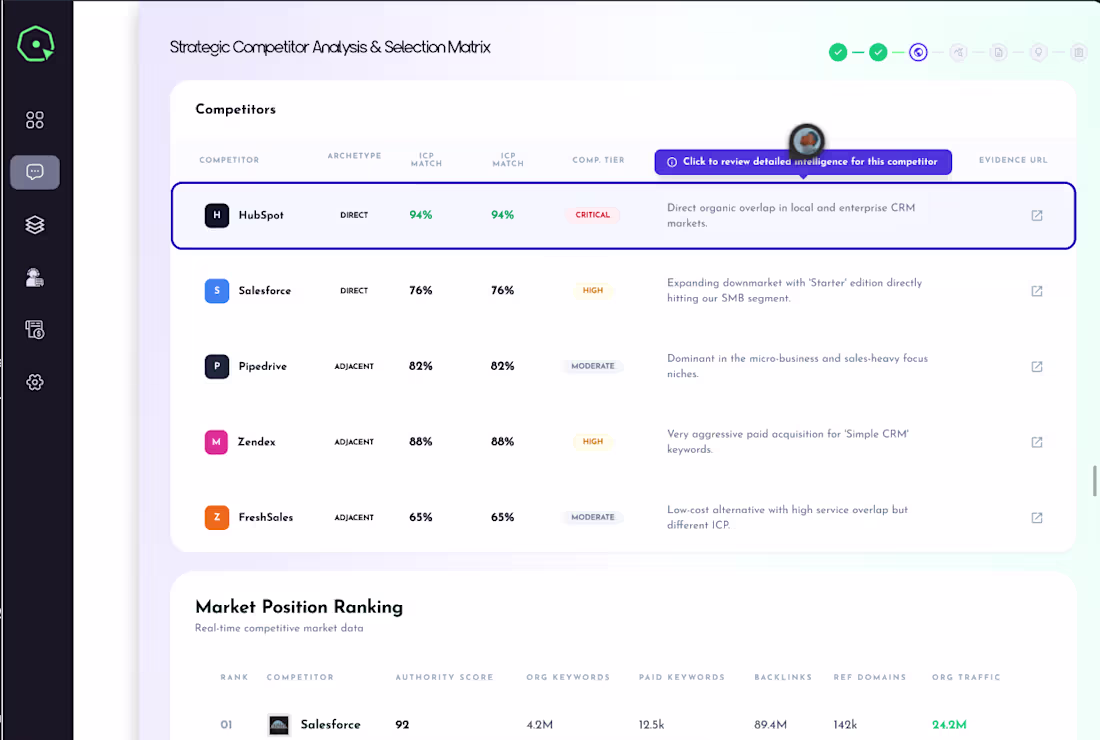Screen dimensions: 1100x740
Task: Click the REF DOMAINS column header
Action: point(870,677)
